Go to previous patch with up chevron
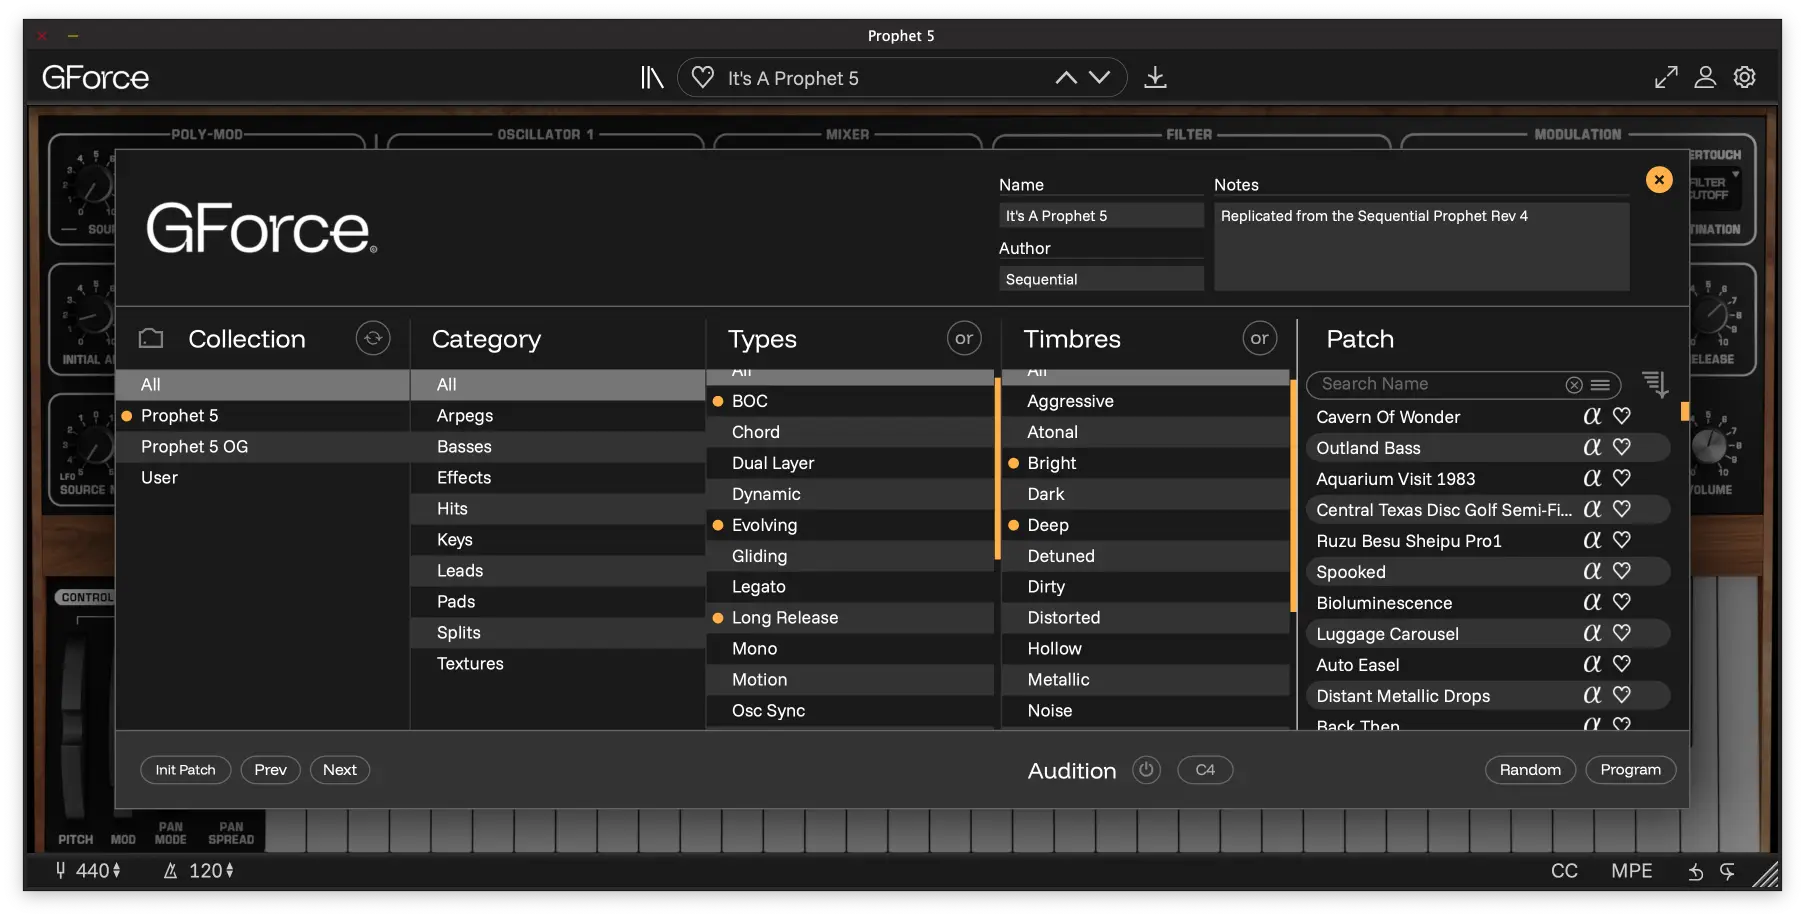The height and width of the screenshot is (918, 1805). [x=1066, y=78]
